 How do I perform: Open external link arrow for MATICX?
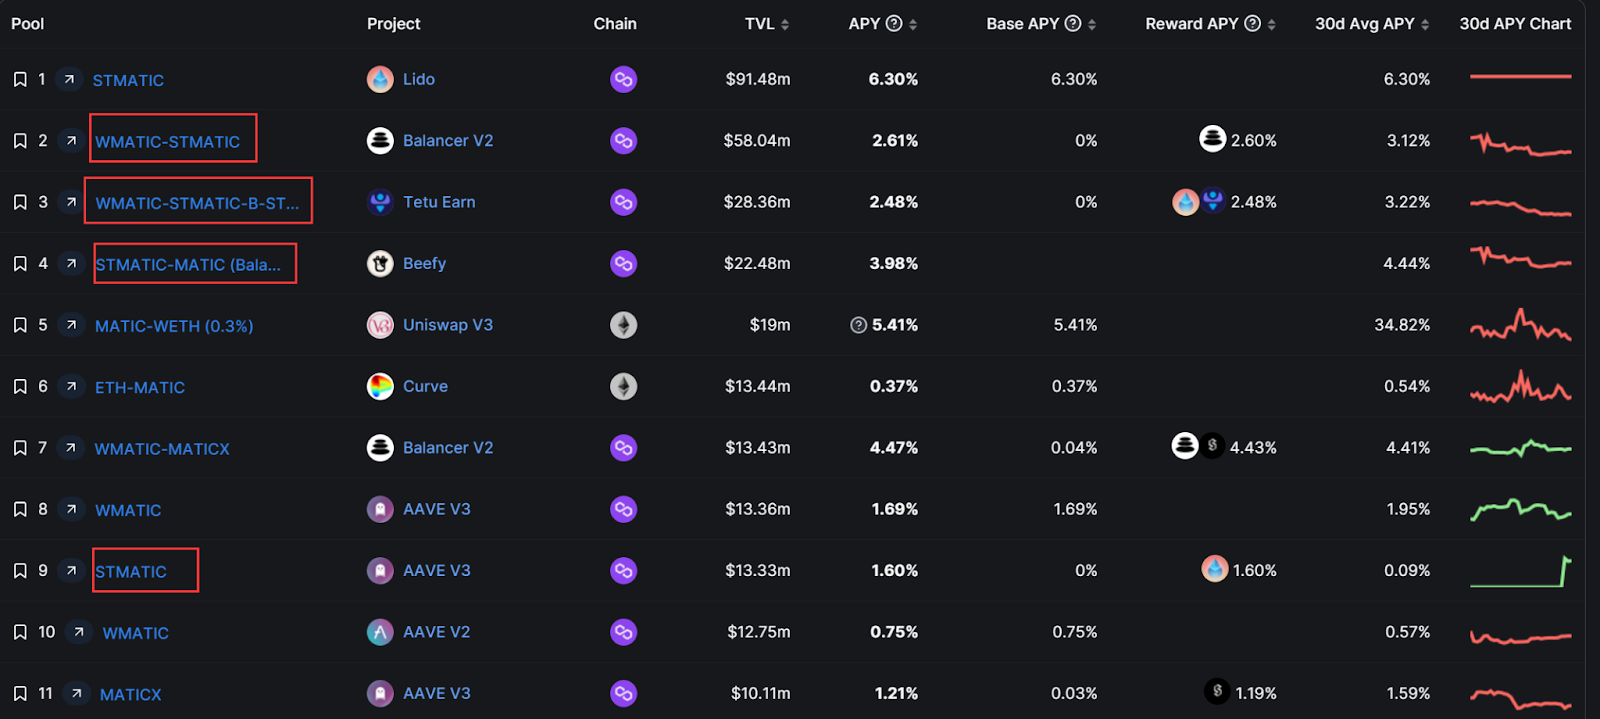click(x=76, y=693)
